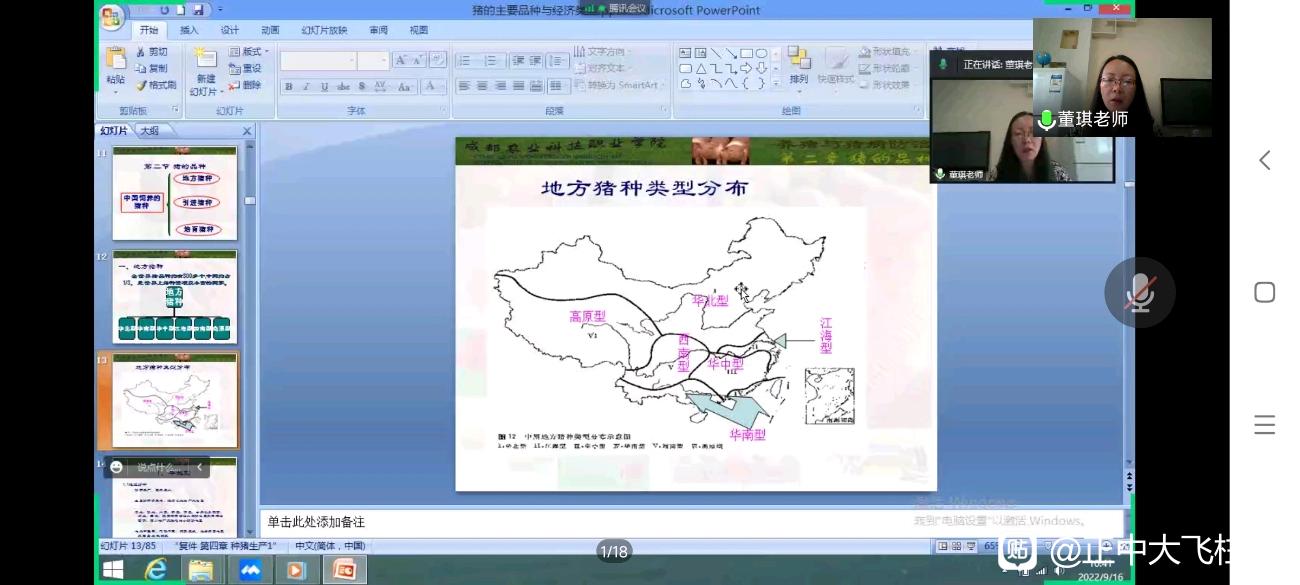Cut selection with 剪切
Viewport: 1300px width, 585px height.
(x=151, y=52)
